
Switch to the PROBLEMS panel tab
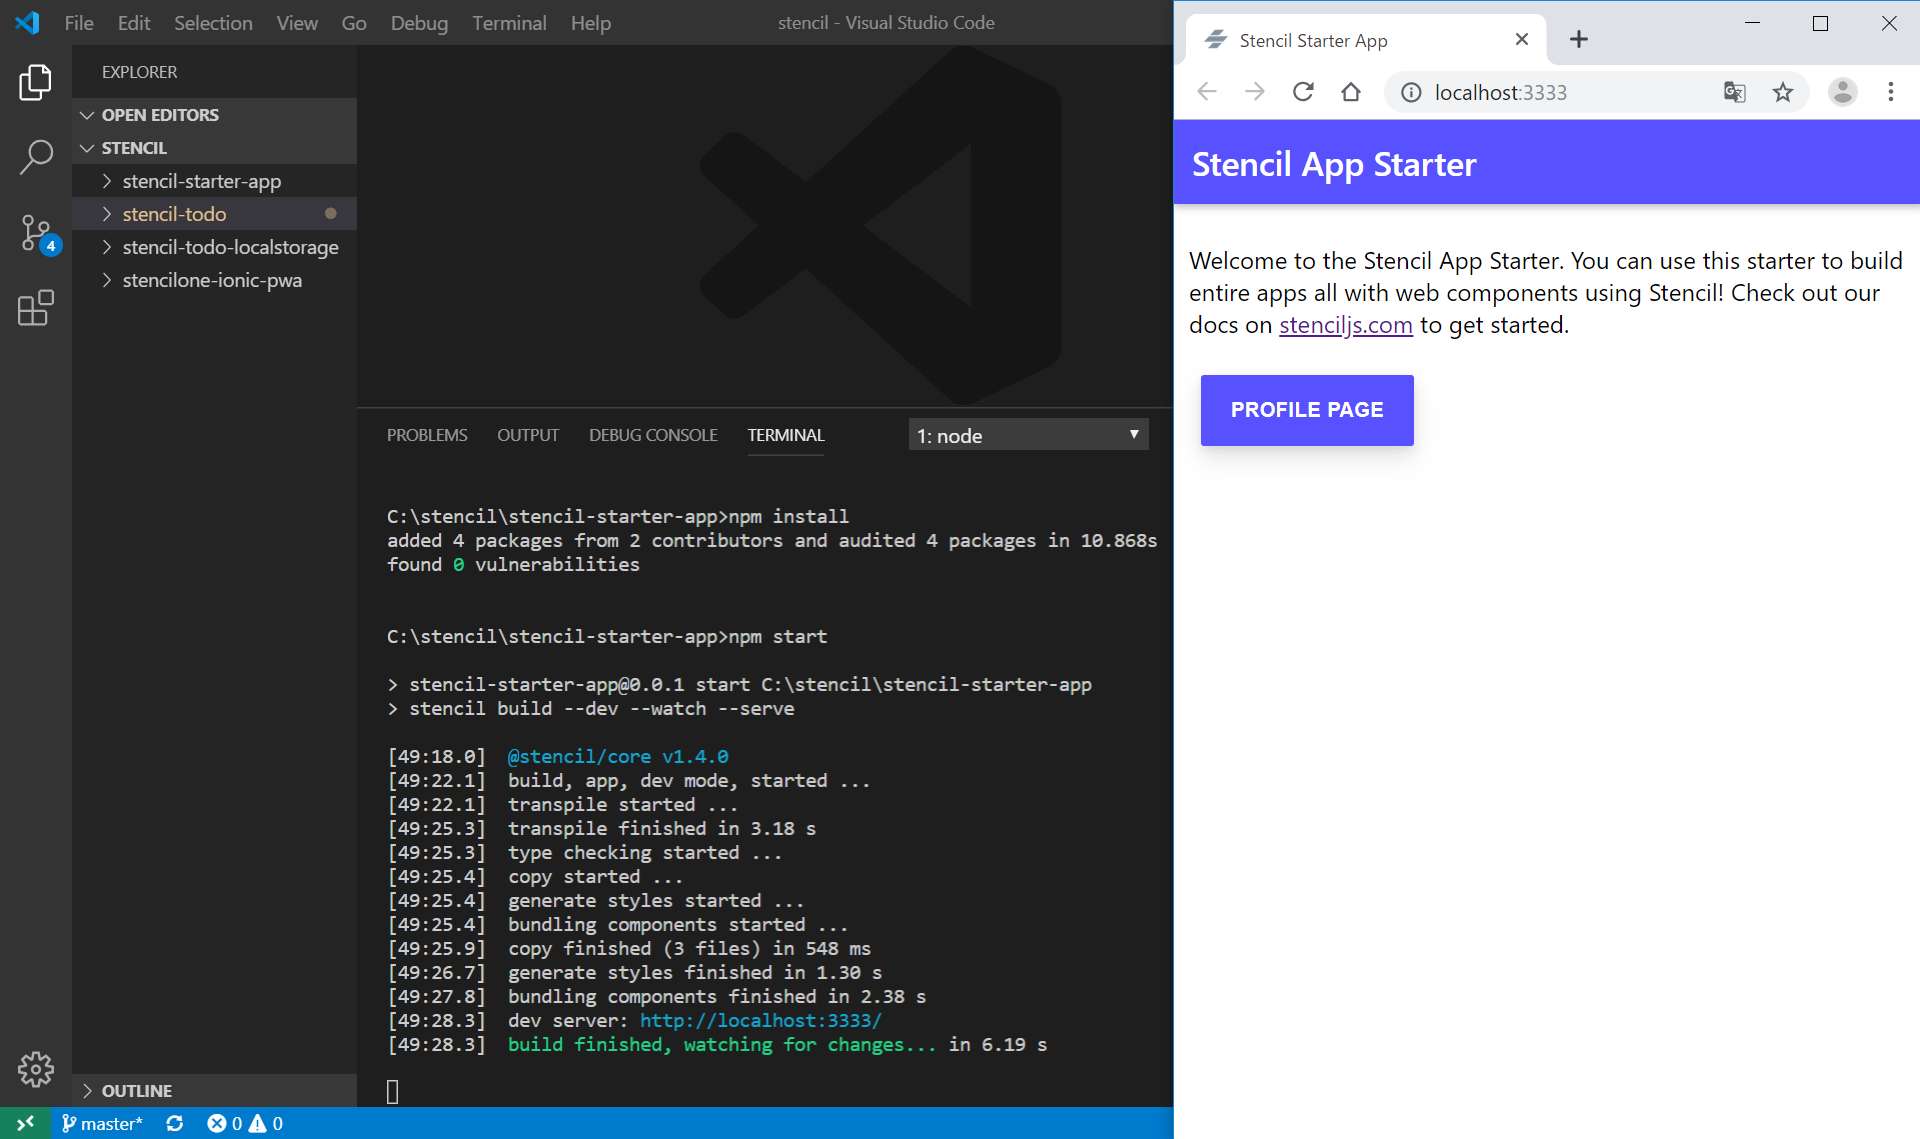tap(427, 435)
